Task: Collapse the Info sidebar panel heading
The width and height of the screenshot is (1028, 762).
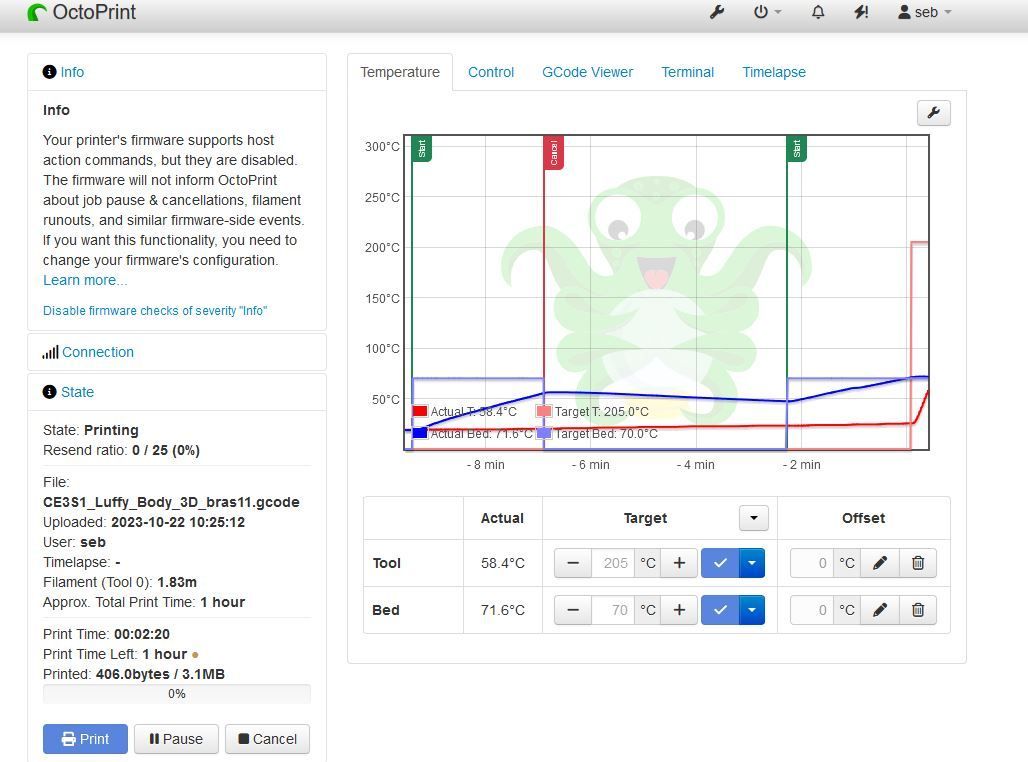Action: (72, 72)
